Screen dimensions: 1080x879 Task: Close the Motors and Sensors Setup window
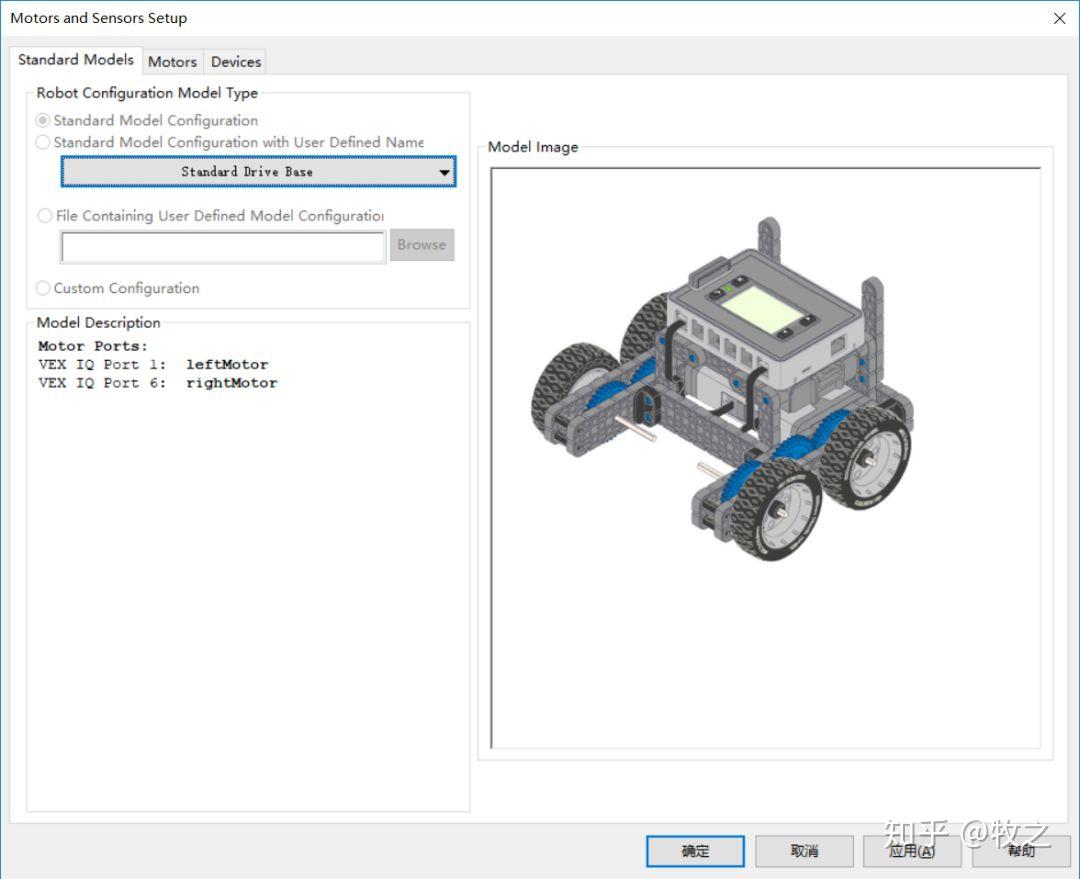click(x=1059, y=18)
